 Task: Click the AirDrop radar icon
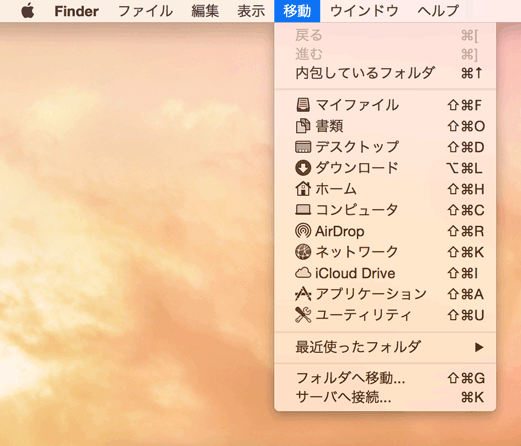(x=303, y=231)
